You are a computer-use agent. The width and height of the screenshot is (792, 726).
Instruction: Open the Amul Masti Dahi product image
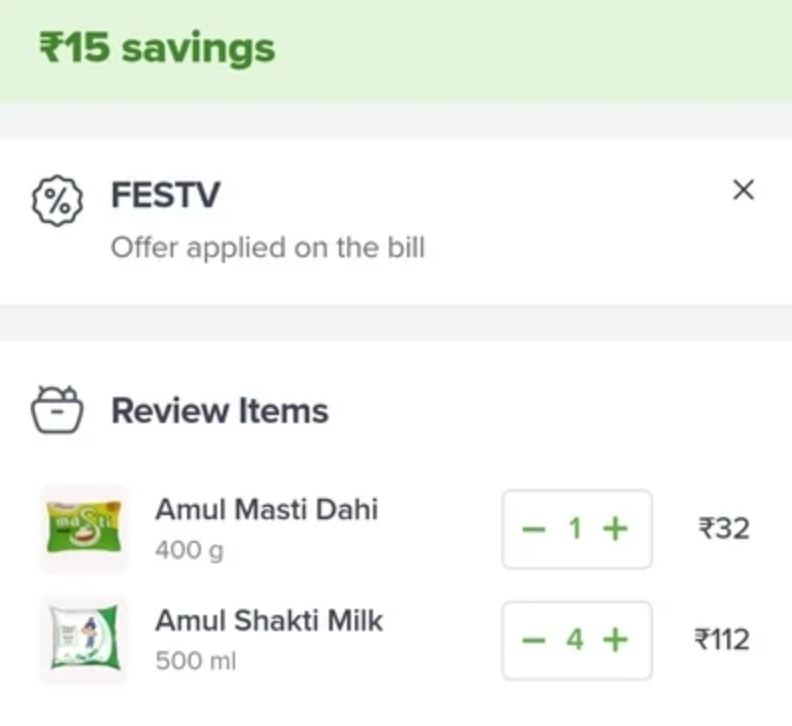(x=84, y=529)
